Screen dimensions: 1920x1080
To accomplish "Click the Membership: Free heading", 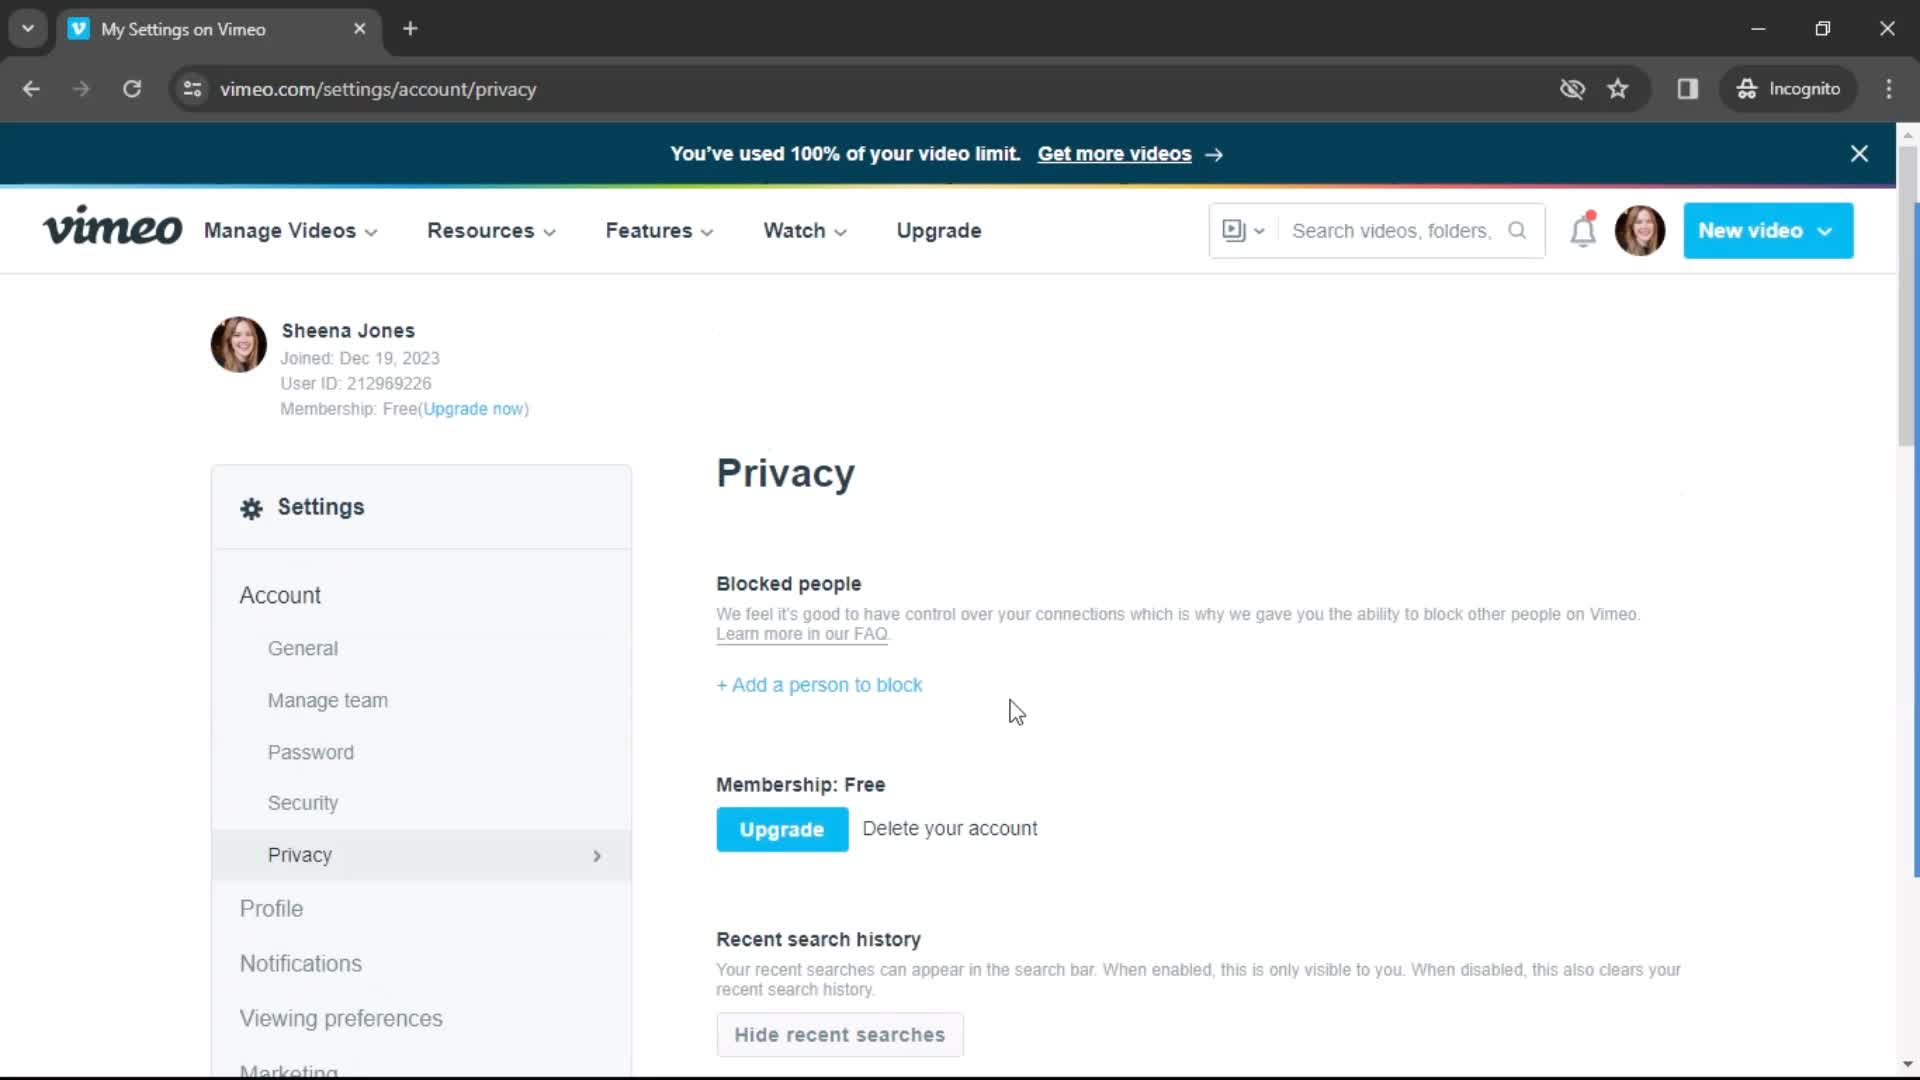I will coord(800,785).
